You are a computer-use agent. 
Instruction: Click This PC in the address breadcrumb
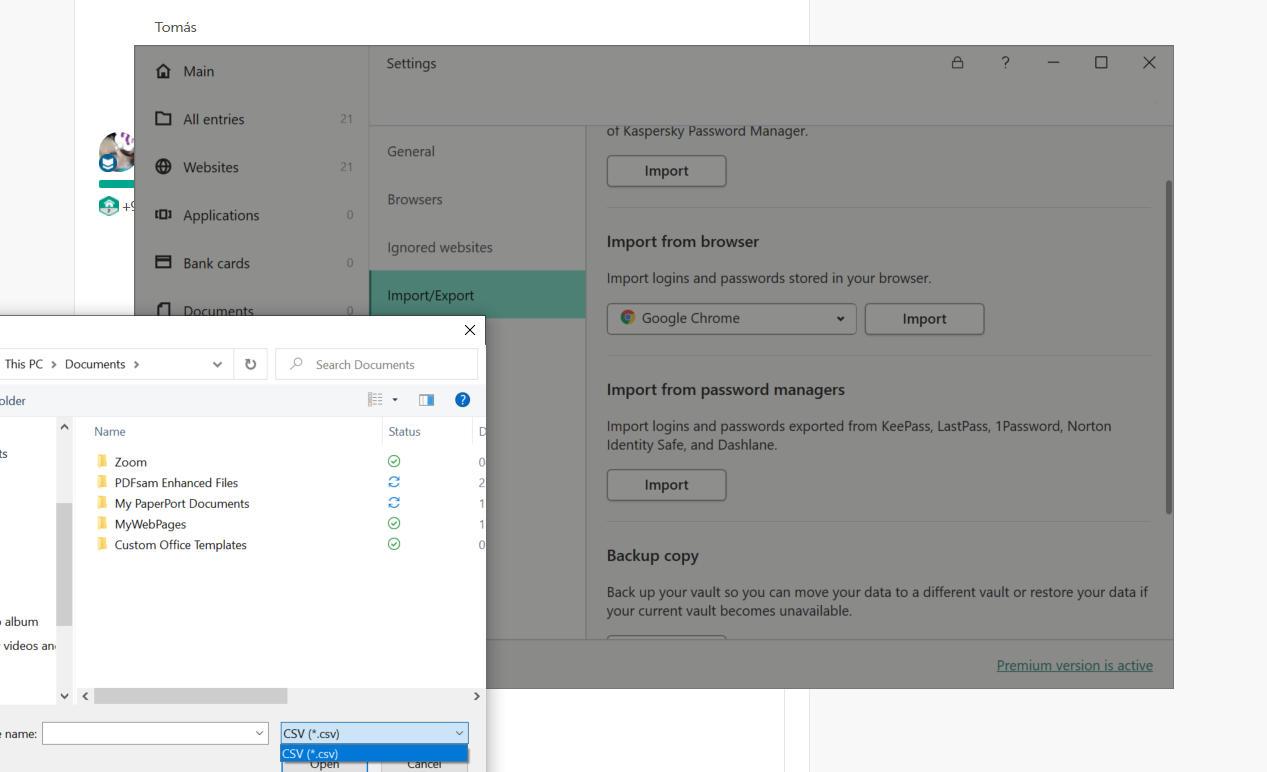[x=24, y=364]
